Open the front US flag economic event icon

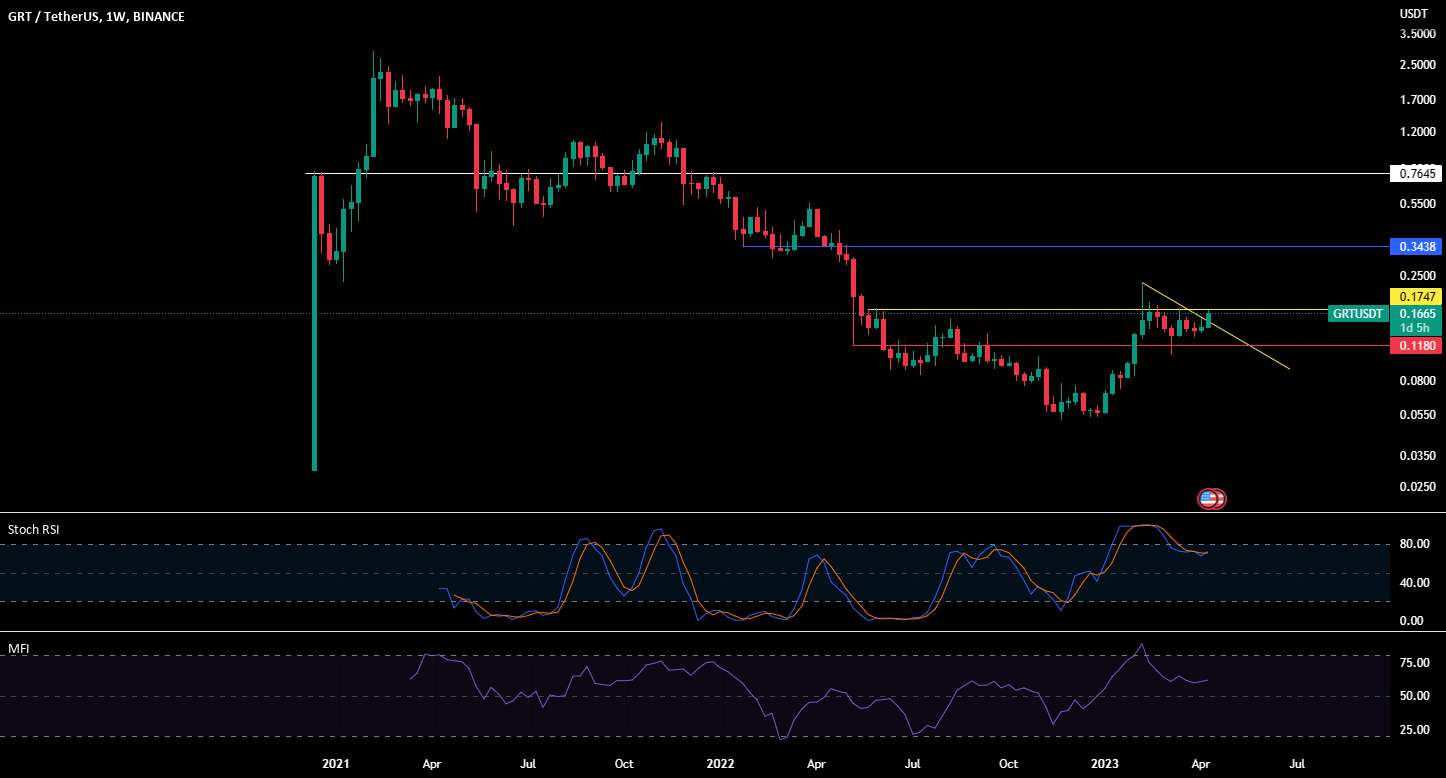1208,498
